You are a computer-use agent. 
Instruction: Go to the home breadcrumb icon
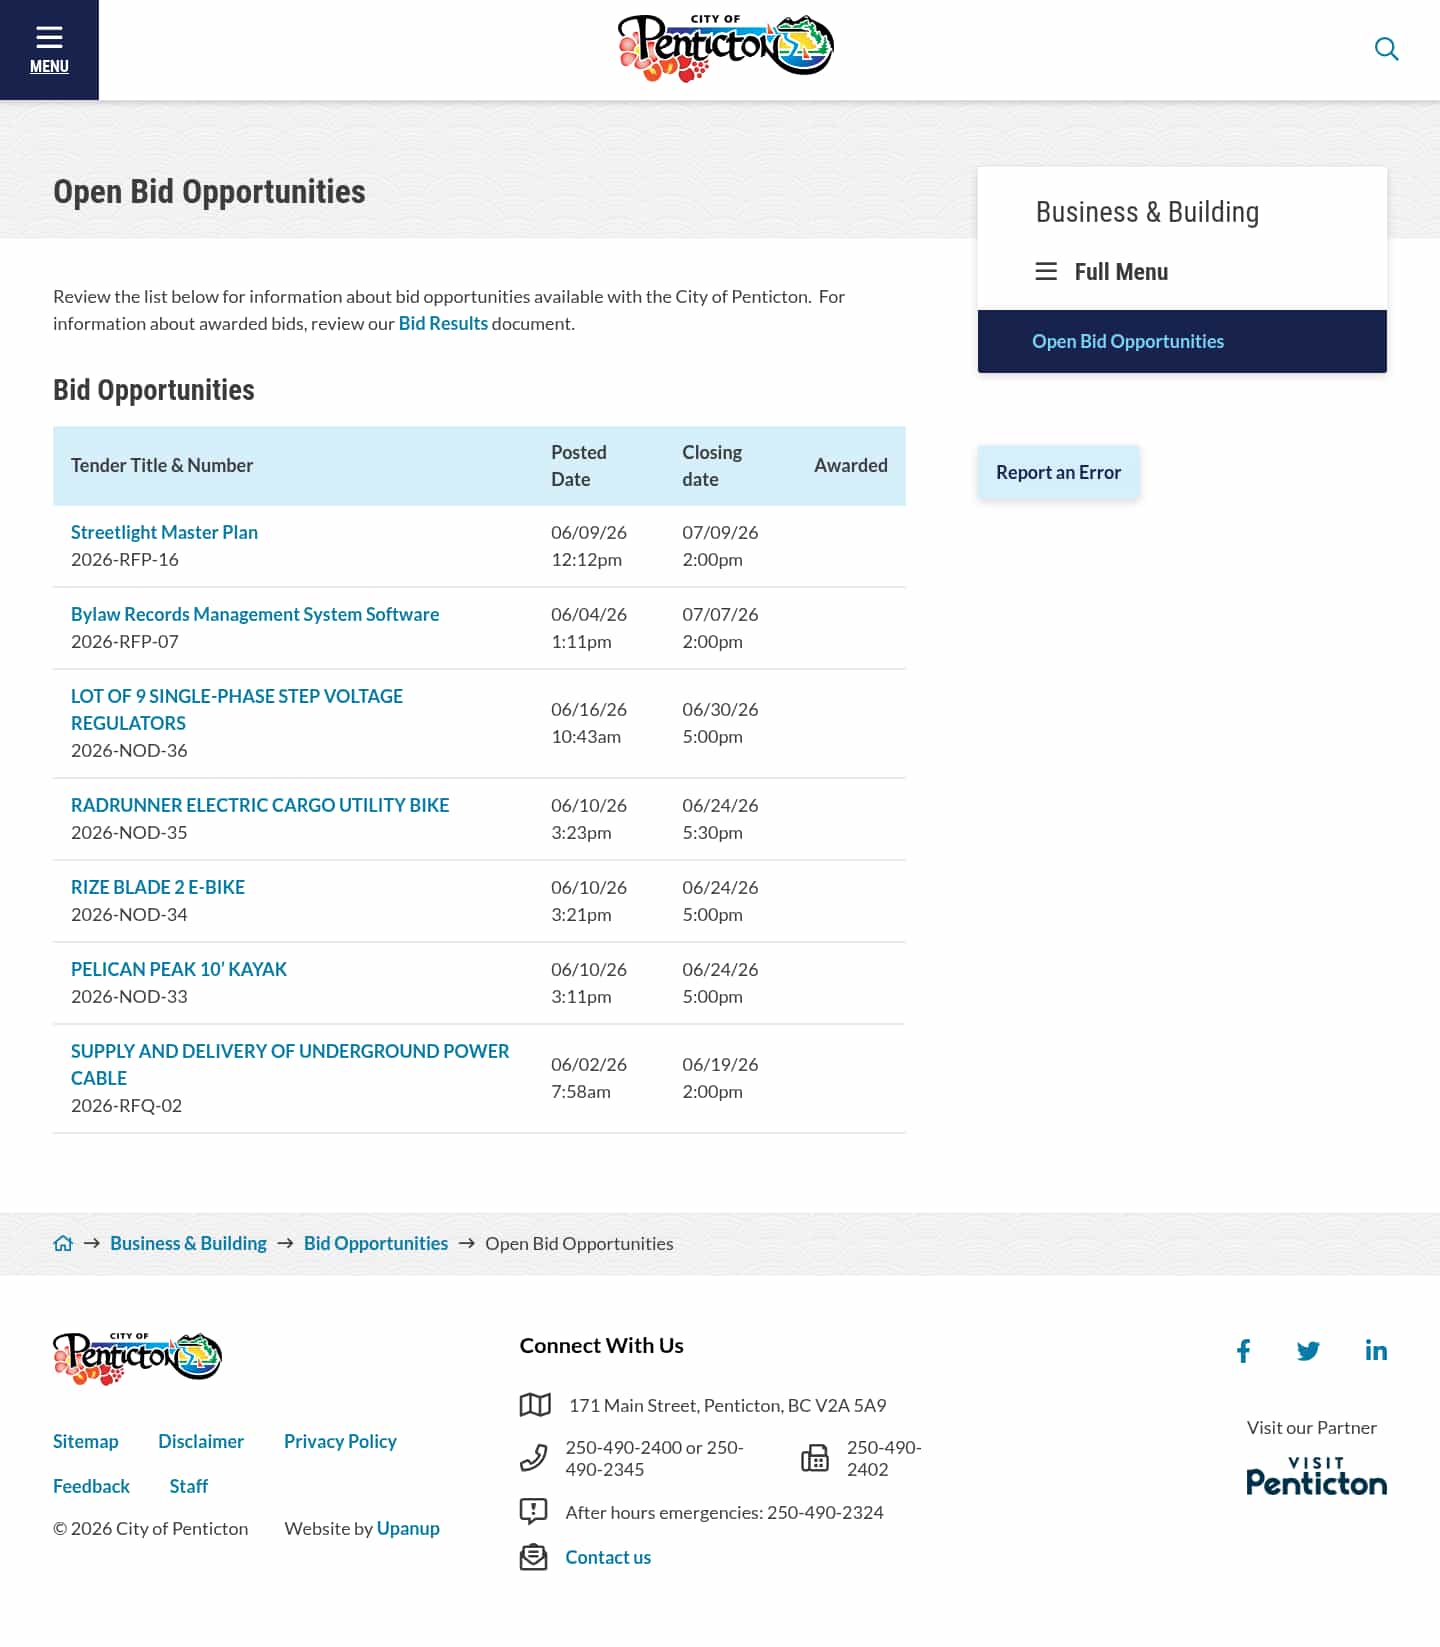tap(63, 1243)
